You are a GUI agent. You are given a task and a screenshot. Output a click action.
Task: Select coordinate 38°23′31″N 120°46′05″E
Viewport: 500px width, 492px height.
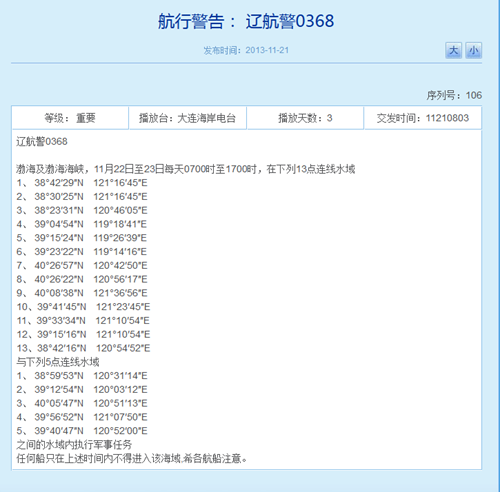(91, 211)
